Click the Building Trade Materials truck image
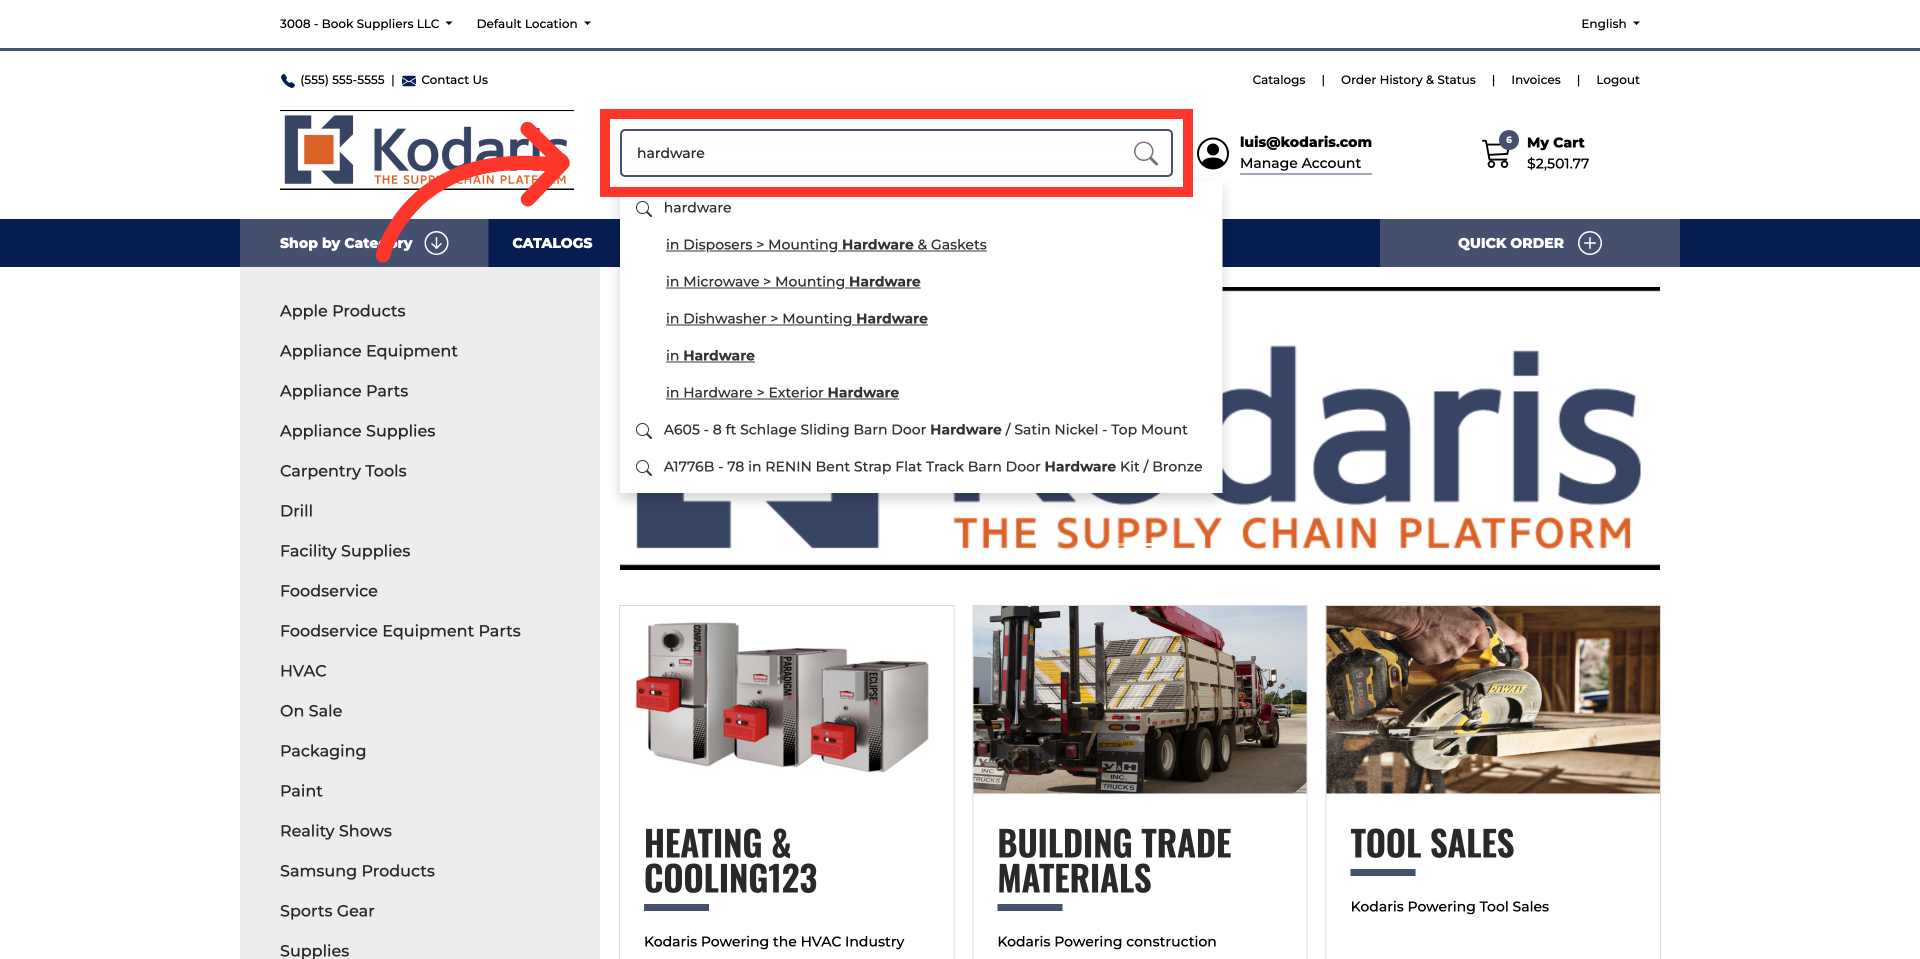 point(1140,699)
